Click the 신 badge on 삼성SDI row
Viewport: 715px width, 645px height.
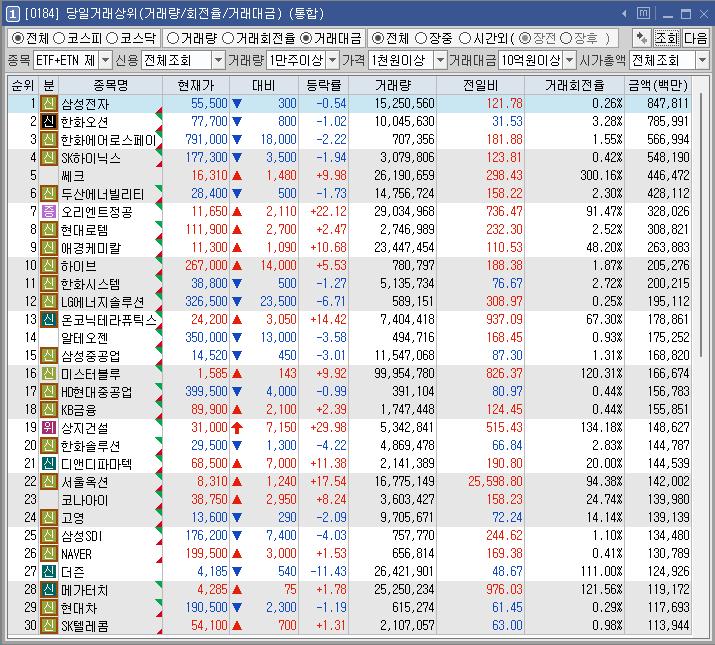coord(48,535)
